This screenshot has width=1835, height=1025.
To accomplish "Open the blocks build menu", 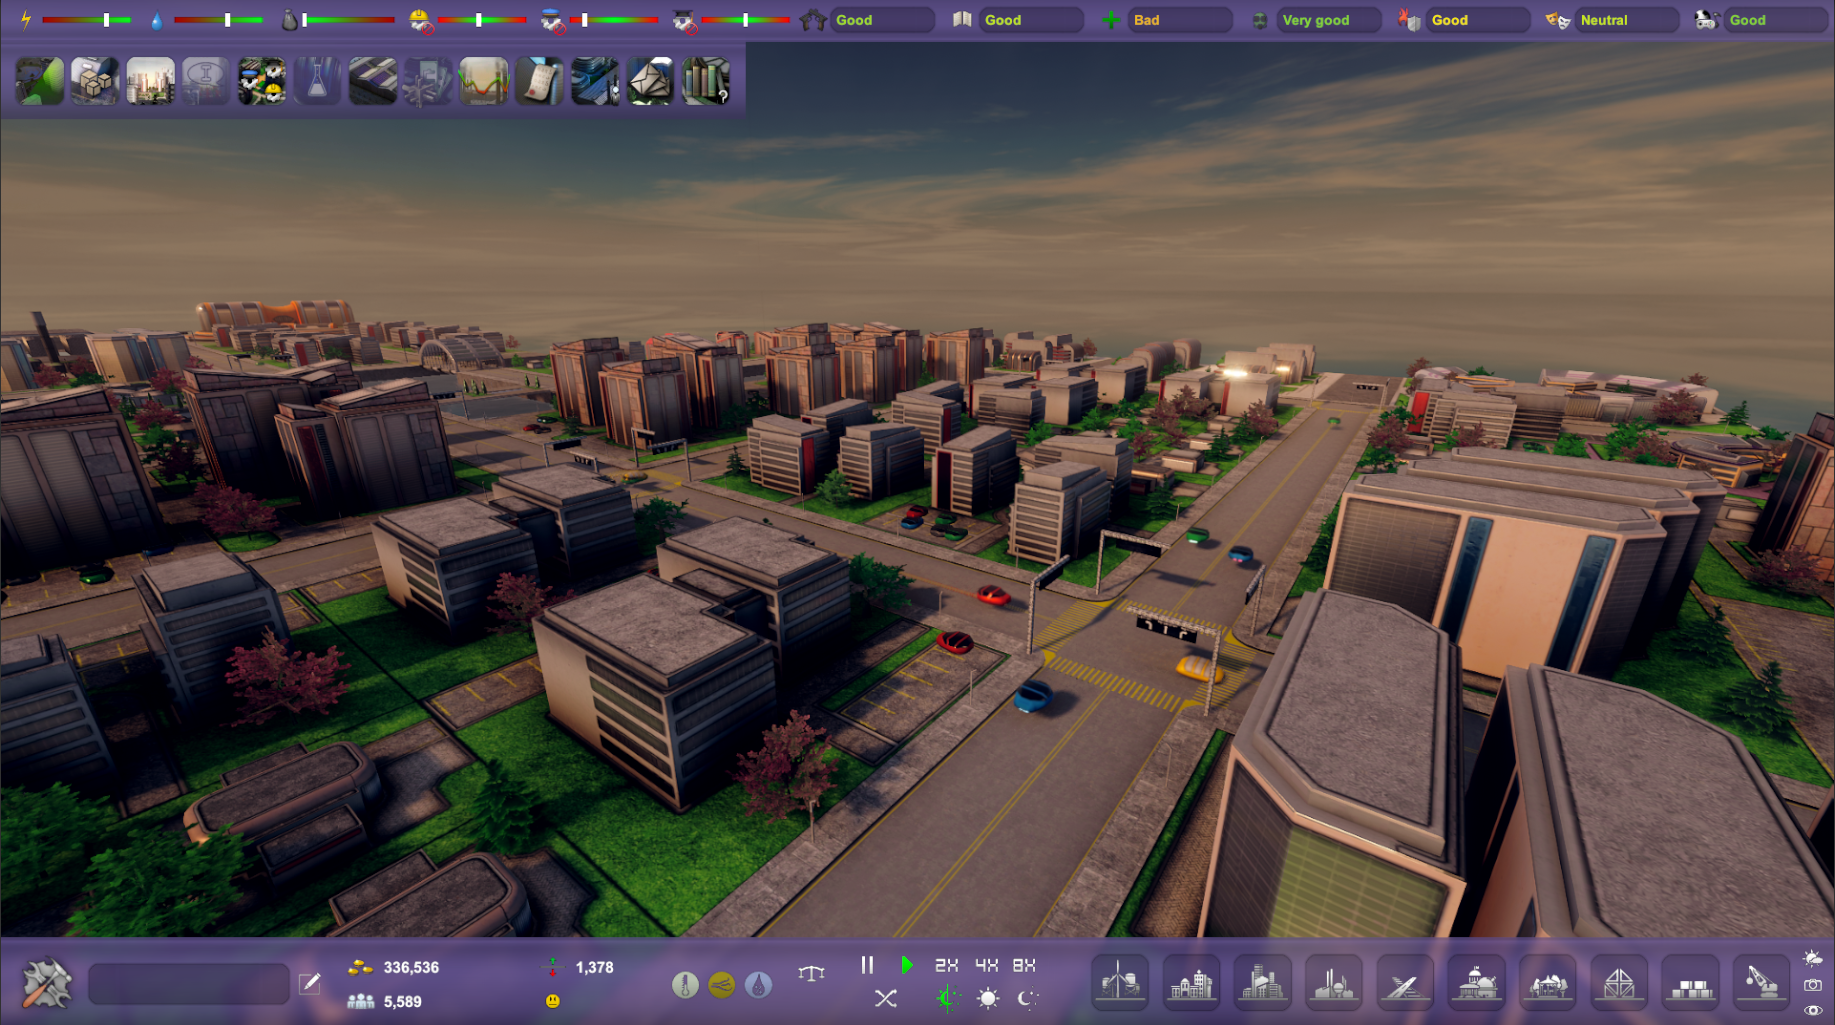I will [x=1690, y=983].
